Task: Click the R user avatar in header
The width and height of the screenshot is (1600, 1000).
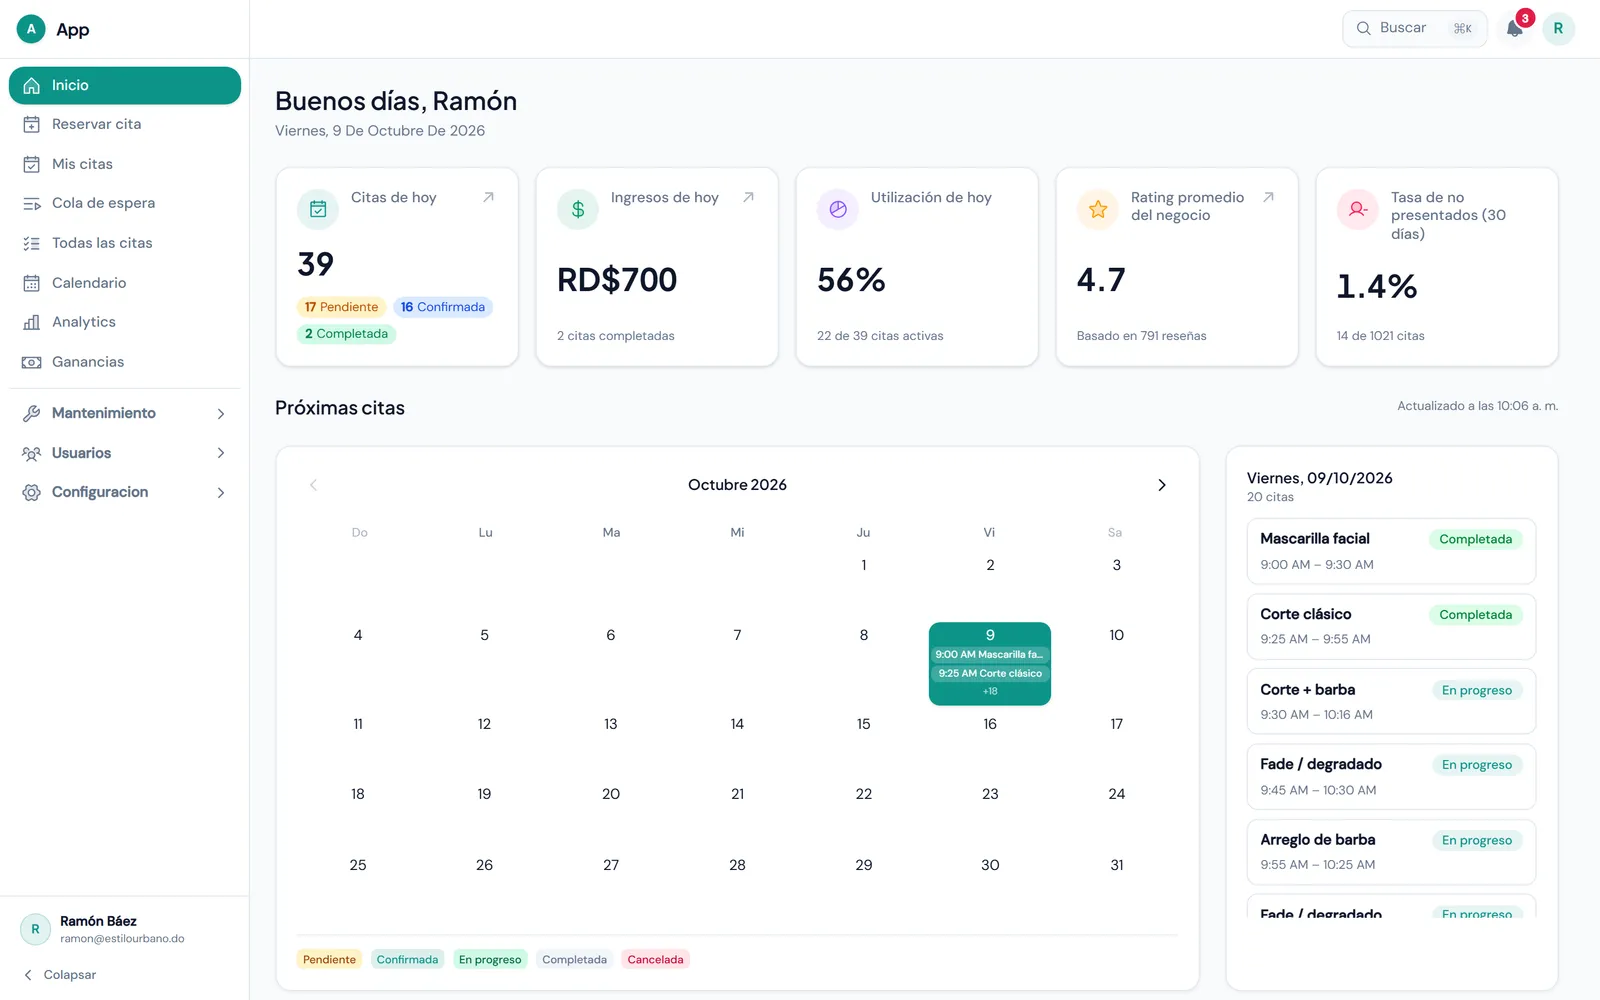Action: pyautogui.click(x=1558, y=29)
